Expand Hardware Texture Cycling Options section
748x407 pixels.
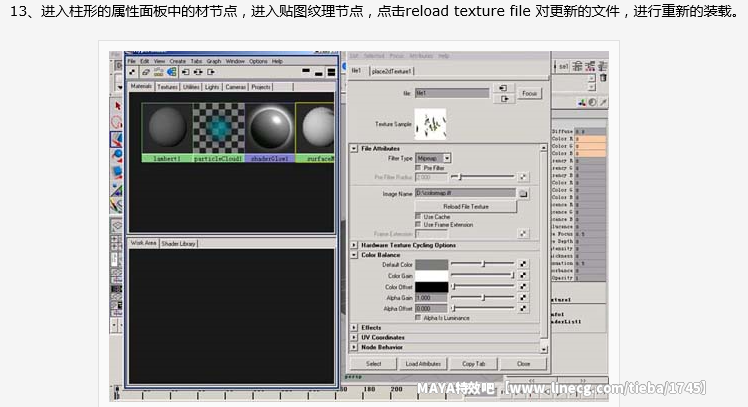(354, 245)
